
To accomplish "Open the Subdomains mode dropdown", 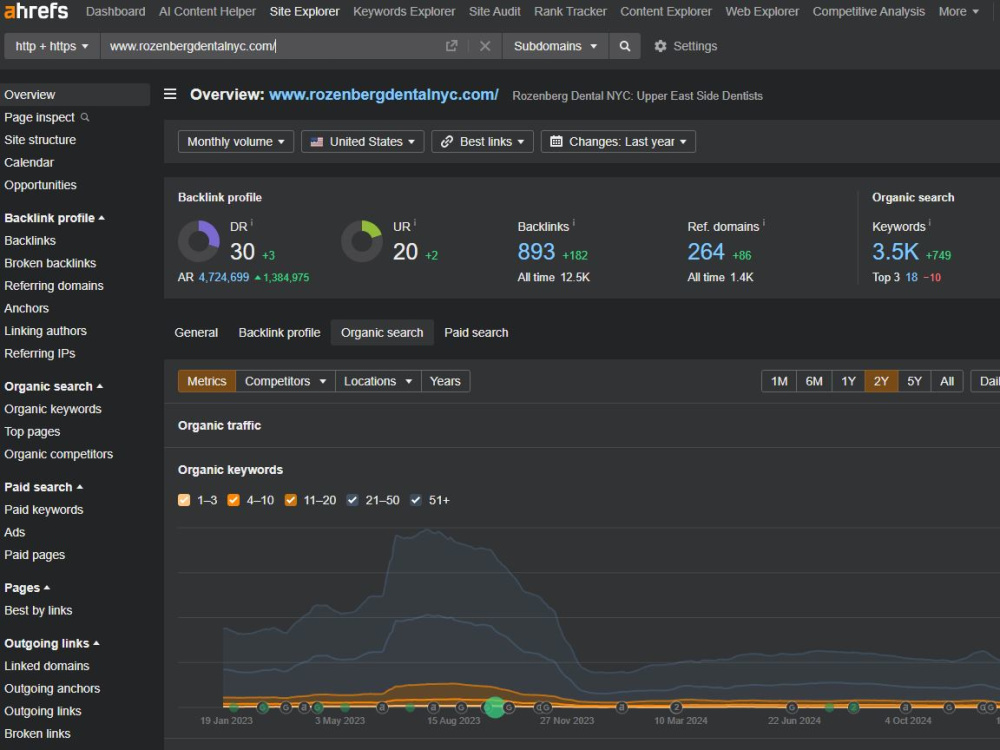I will 555,46.
